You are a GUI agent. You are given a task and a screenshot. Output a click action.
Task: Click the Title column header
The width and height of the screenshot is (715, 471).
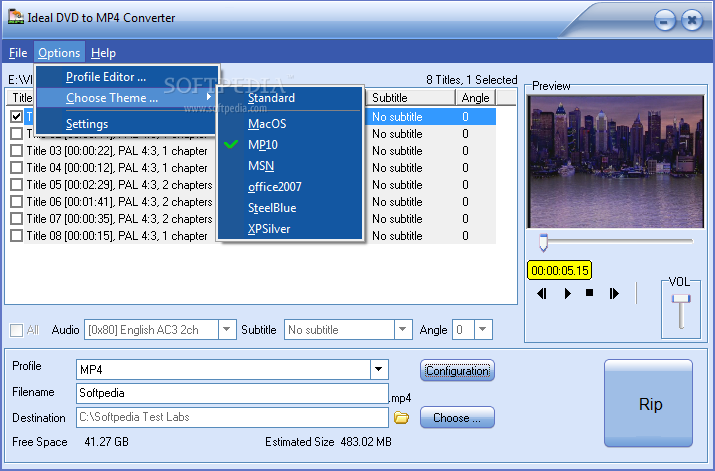click(22, 98)
